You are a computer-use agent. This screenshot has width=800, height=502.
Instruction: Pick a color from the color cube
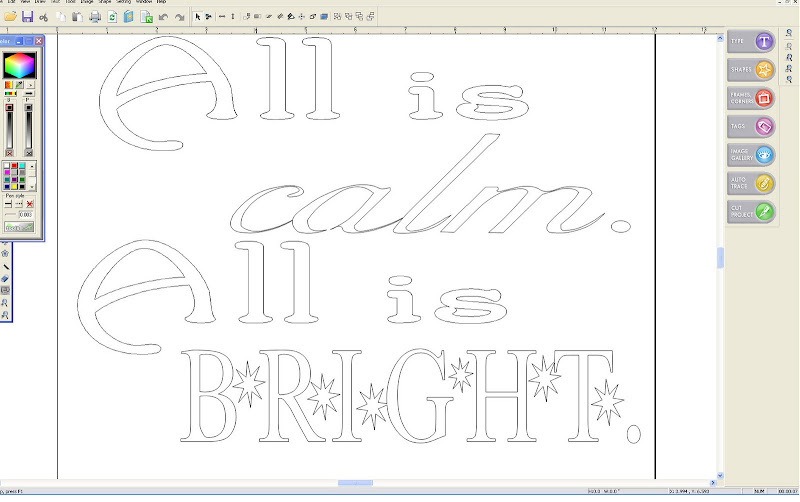[18, 67]
